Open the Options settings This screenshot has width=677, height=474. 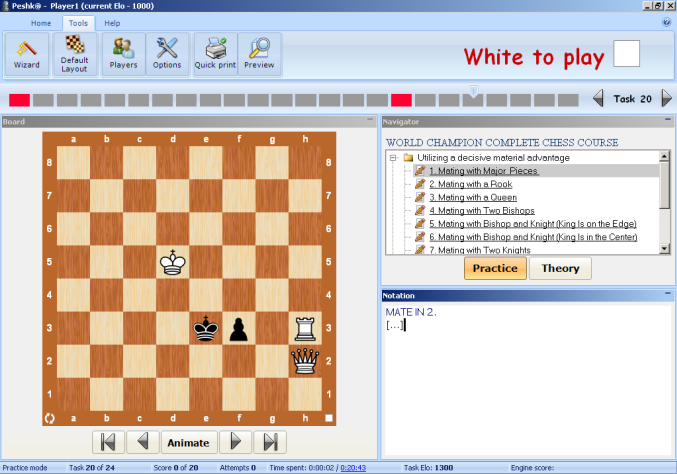pyautogui.click(x=167, y=55)
